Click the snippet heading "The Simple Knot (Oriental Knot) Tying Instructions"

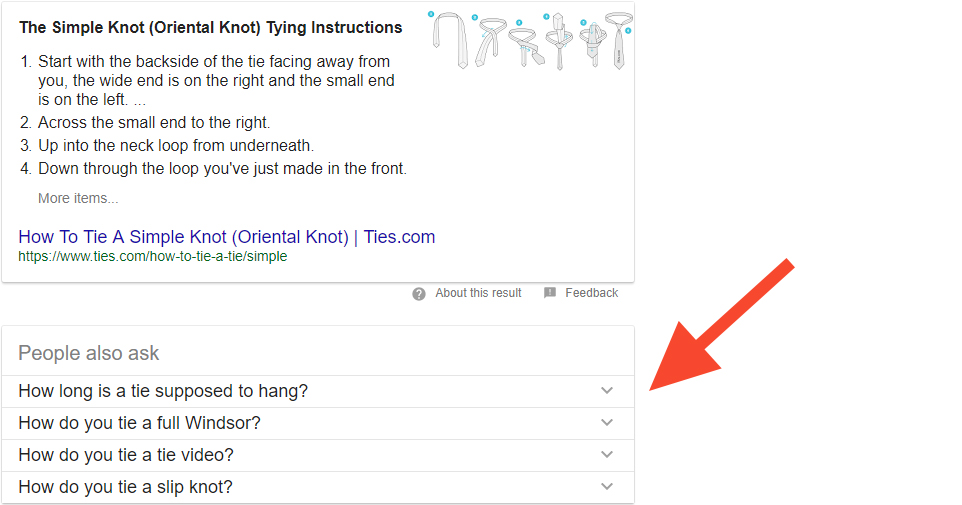210,28
